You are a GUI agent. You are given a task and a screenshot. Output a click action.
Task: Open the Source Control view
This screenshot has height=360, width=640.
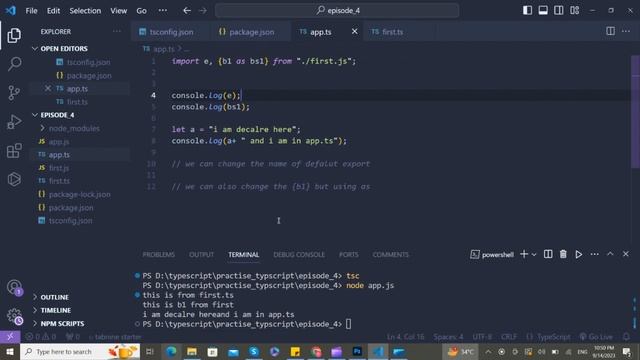14,93
